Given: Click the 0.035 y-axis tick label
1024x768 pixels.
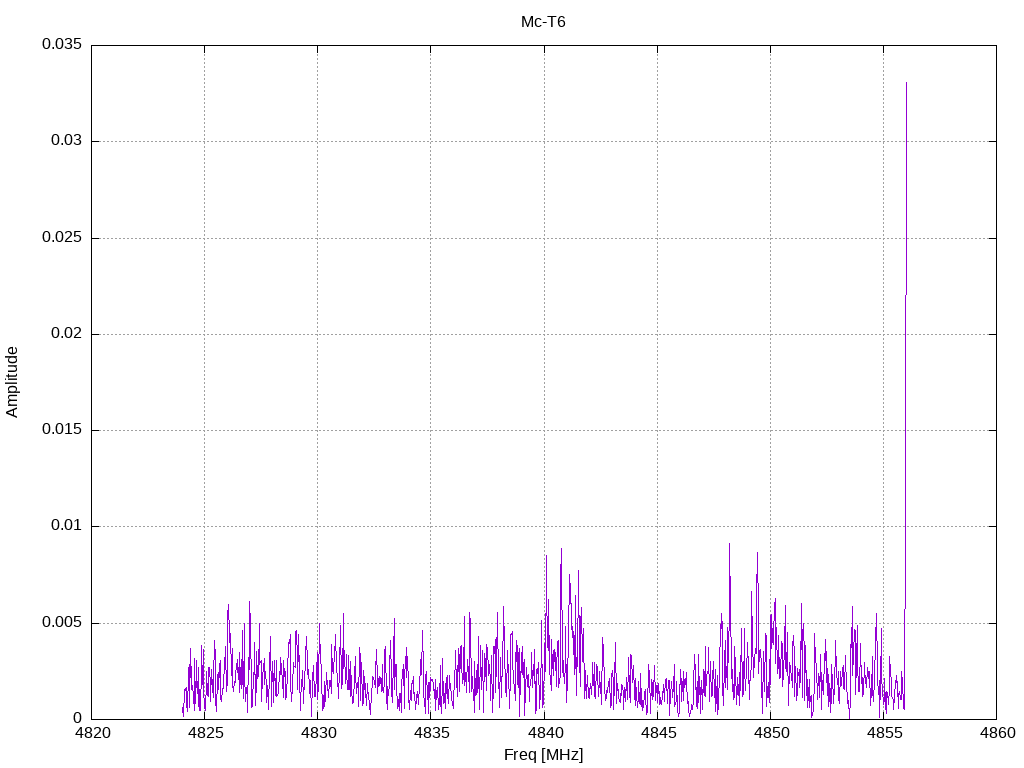Looking at the screenshot, I should 62,44.
